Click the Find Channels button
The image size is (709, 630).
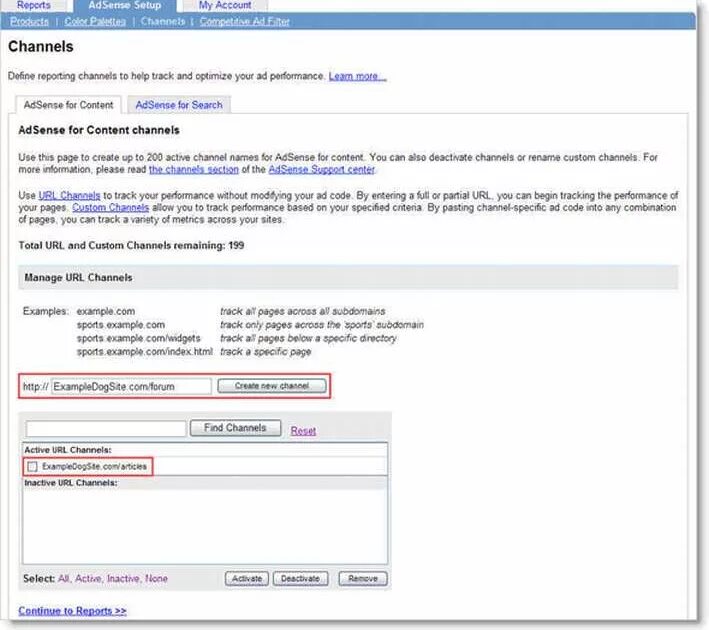pos(235,428)
